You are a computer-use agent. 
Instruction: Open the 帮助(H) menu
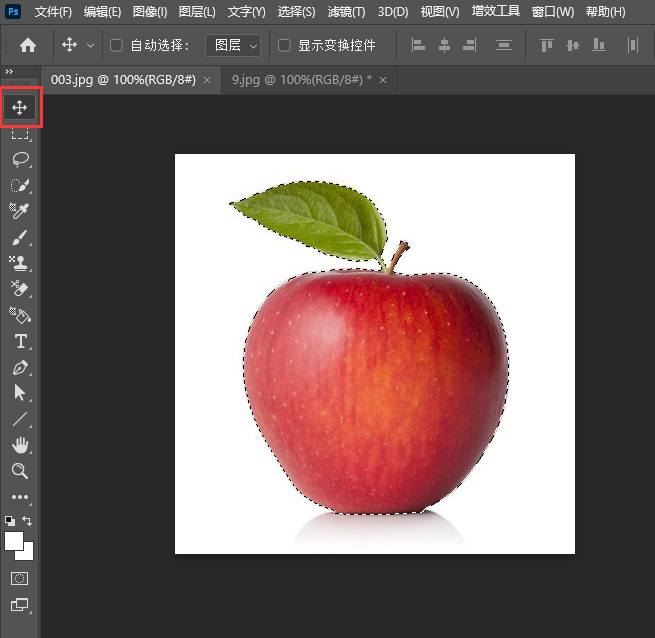(605, 12)
